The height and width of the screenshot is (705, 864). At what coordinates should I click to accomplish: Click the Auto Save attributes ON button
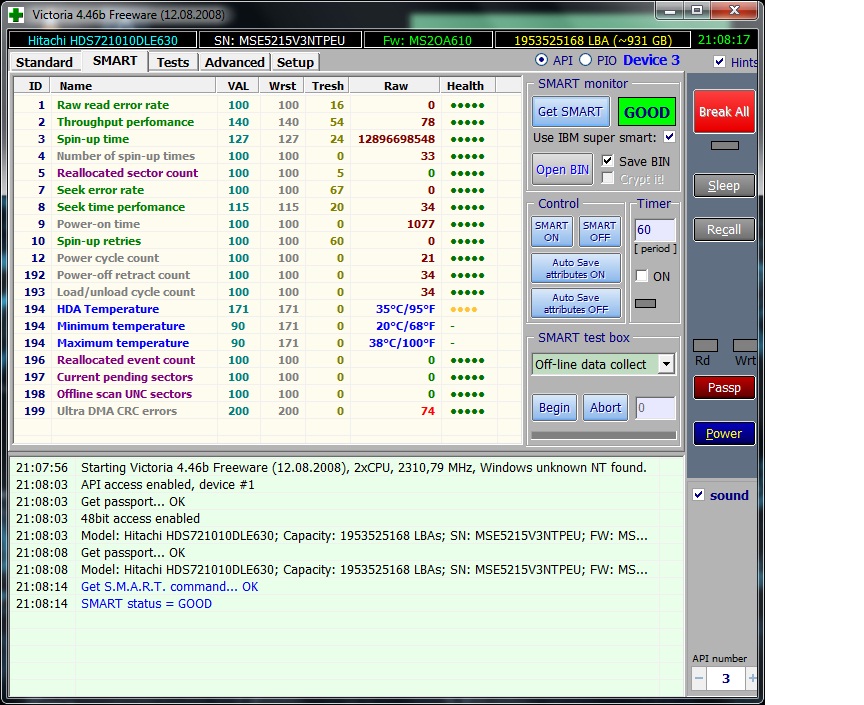(x=575, y=269)
